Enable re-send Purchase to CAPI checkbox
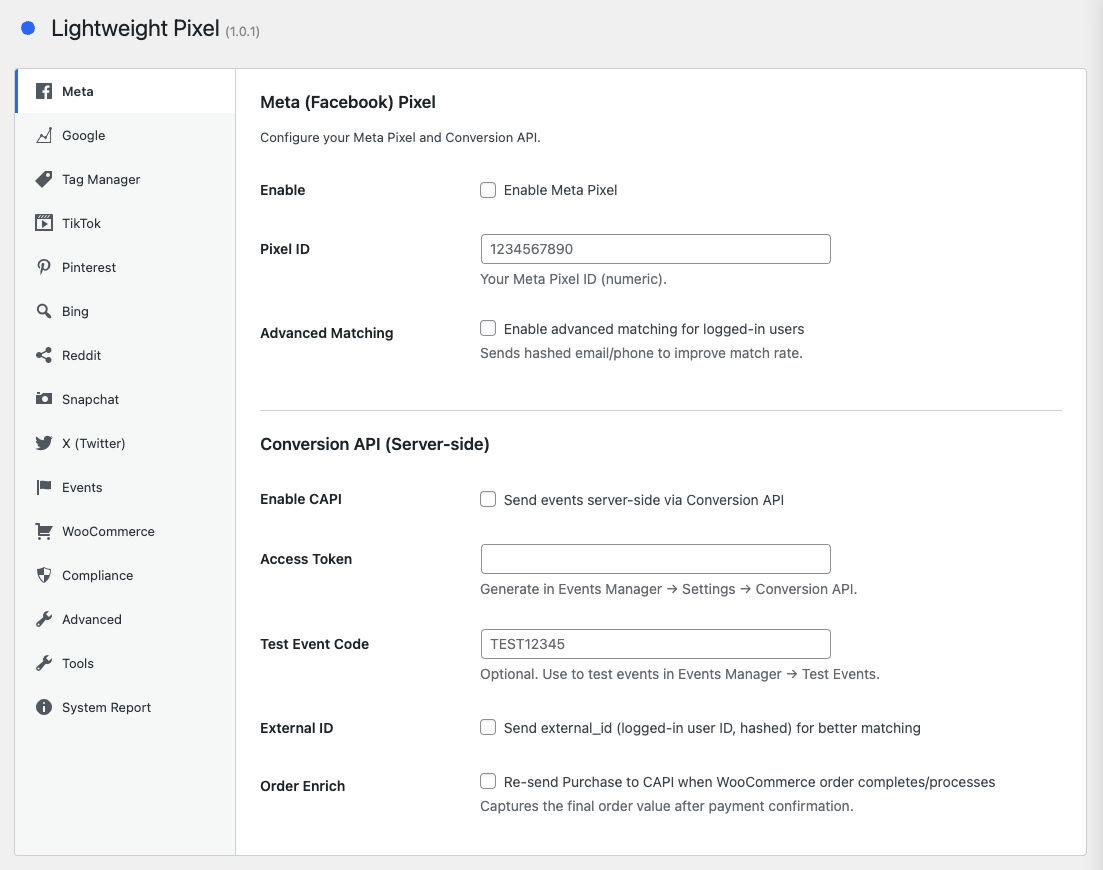The height and width of the screenshot is (870, 1103). point(488,781)
